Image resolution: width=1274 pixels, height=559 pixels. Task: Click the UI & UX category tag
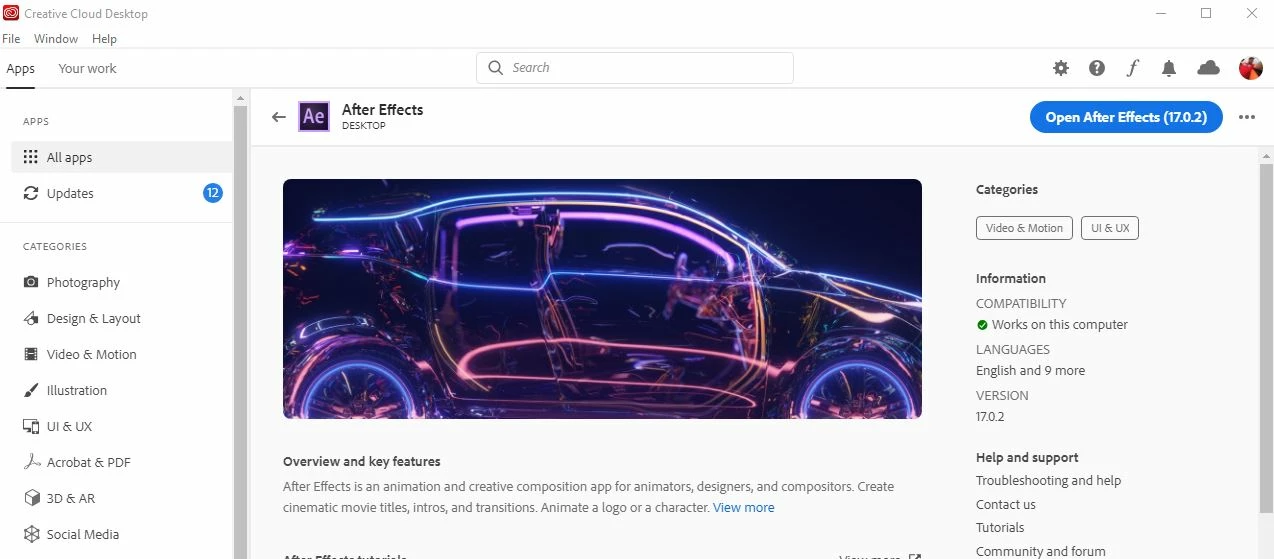tap(1110, 228)
